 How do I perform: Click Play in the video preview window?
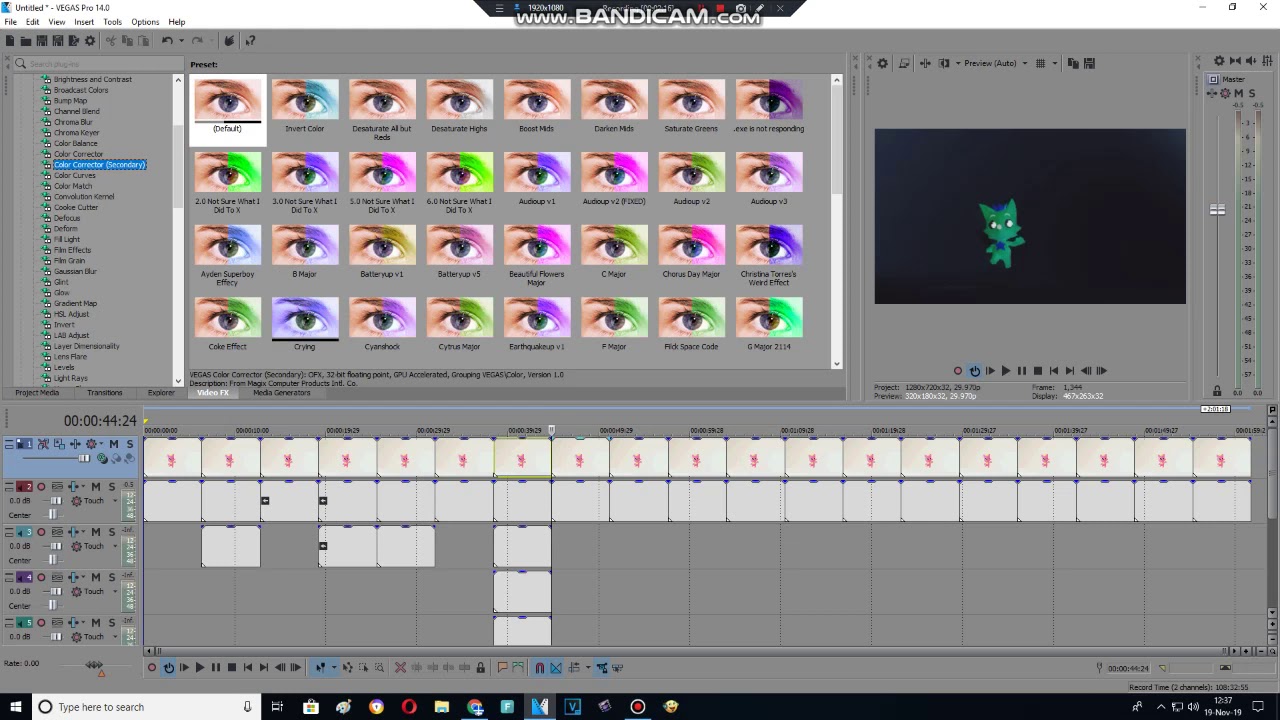1005,371
